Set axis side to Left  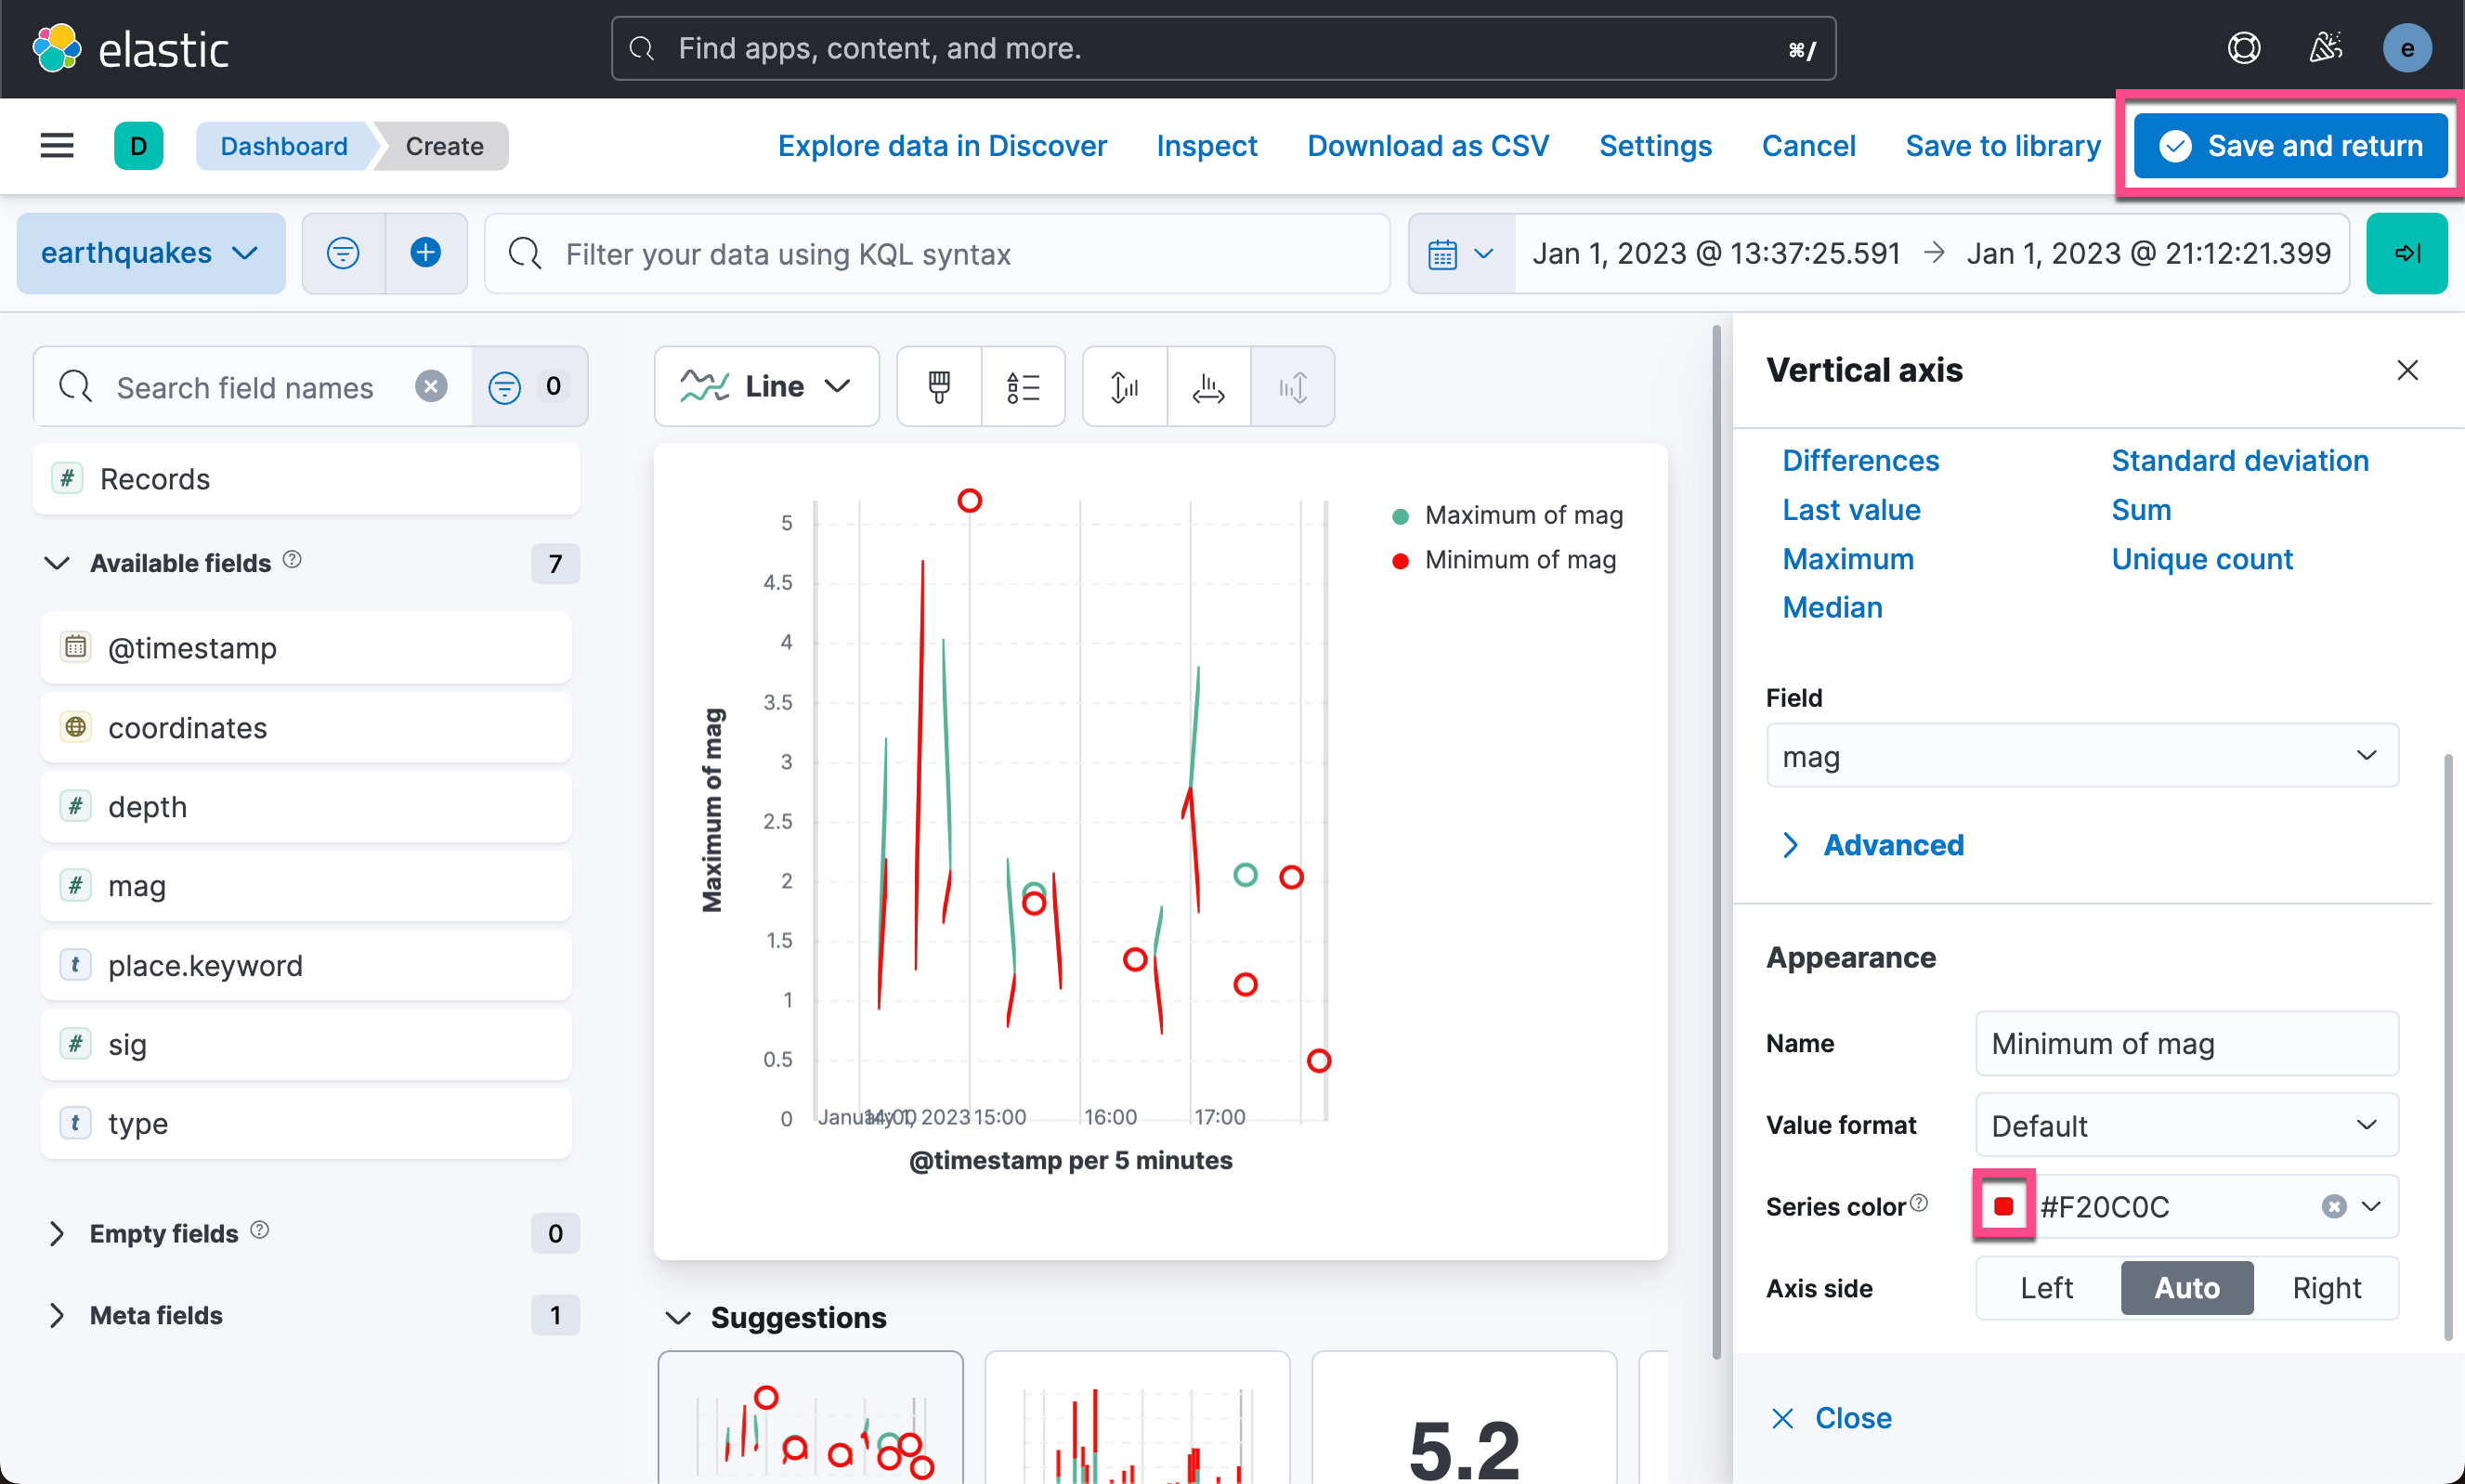(2046, 1288)
